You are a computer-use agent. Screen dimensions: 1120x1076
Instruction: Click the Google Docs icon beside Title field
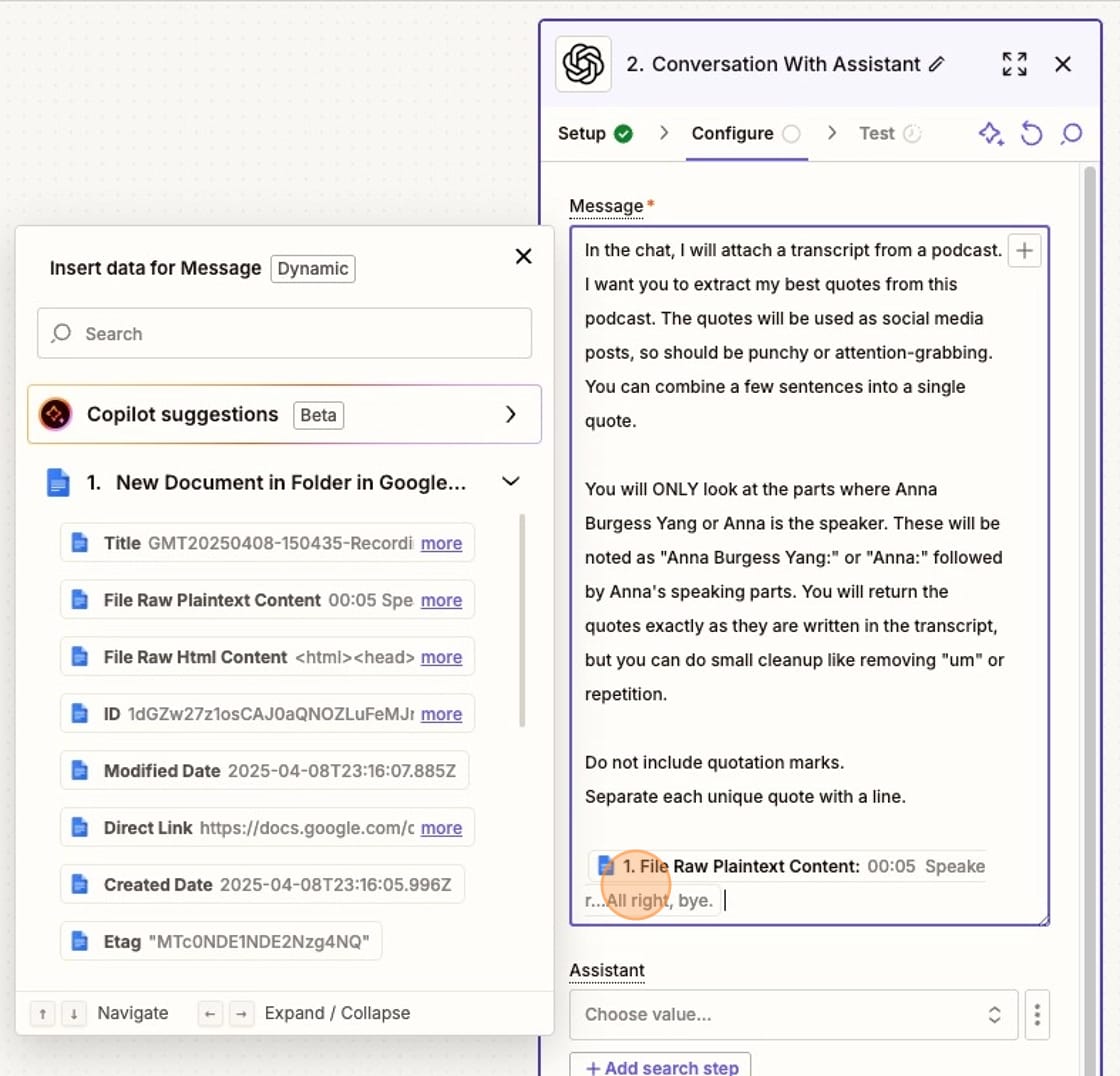coord(79,543)
